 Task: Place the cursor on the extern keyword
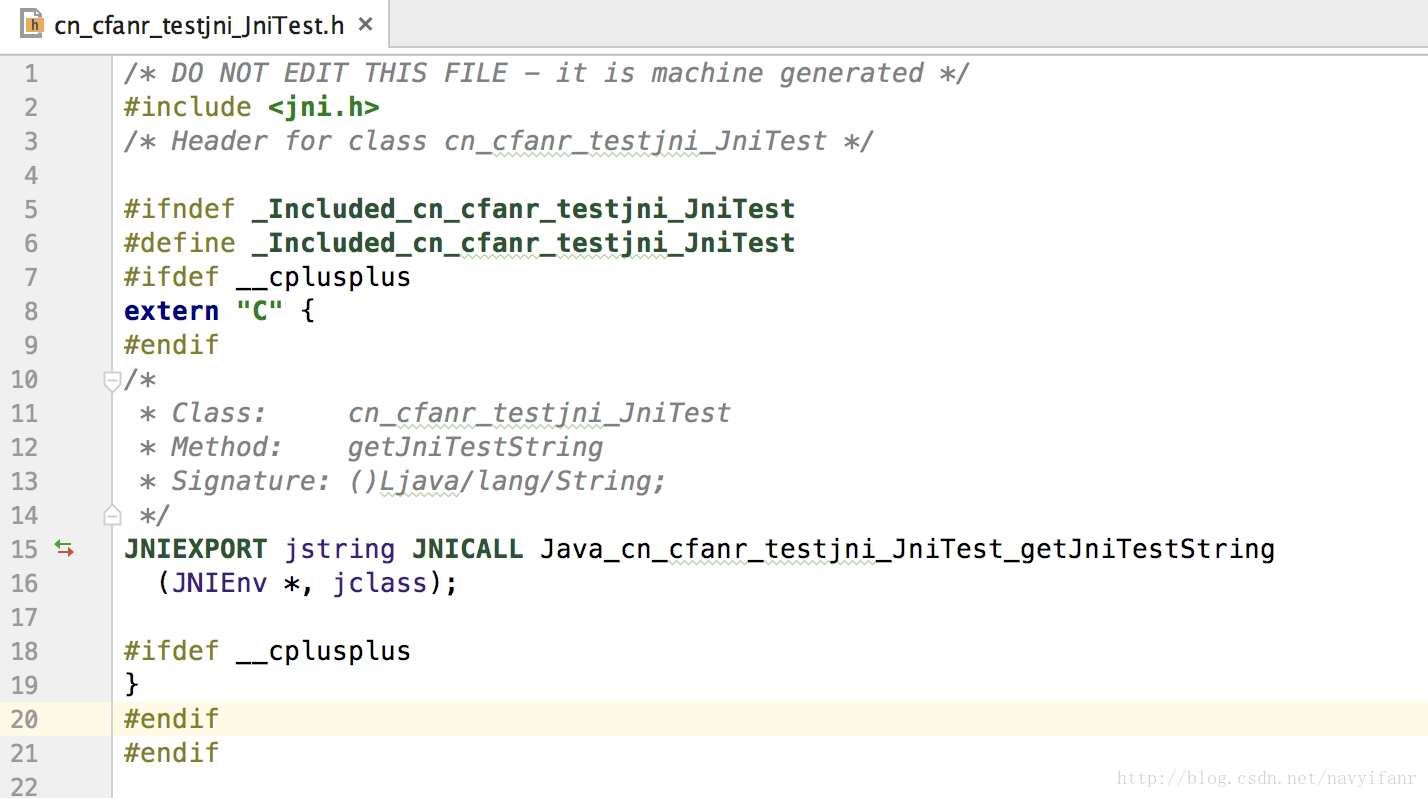click(x=171, y=311)
